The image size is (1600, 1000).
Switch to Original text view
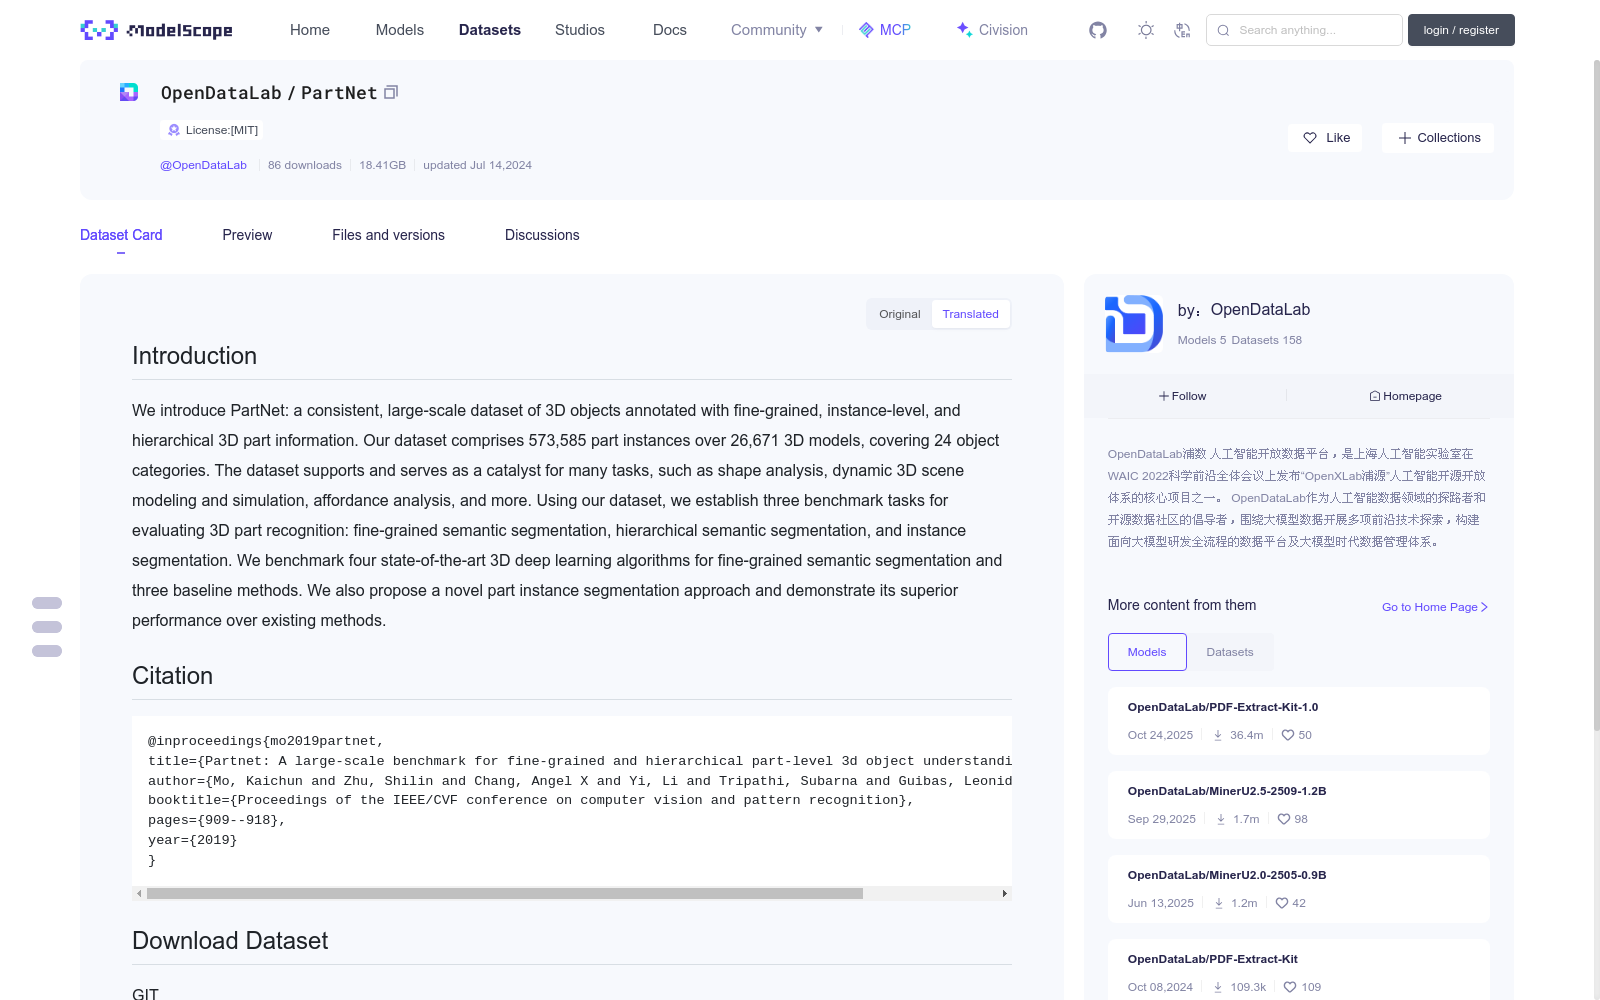[900, 314]
